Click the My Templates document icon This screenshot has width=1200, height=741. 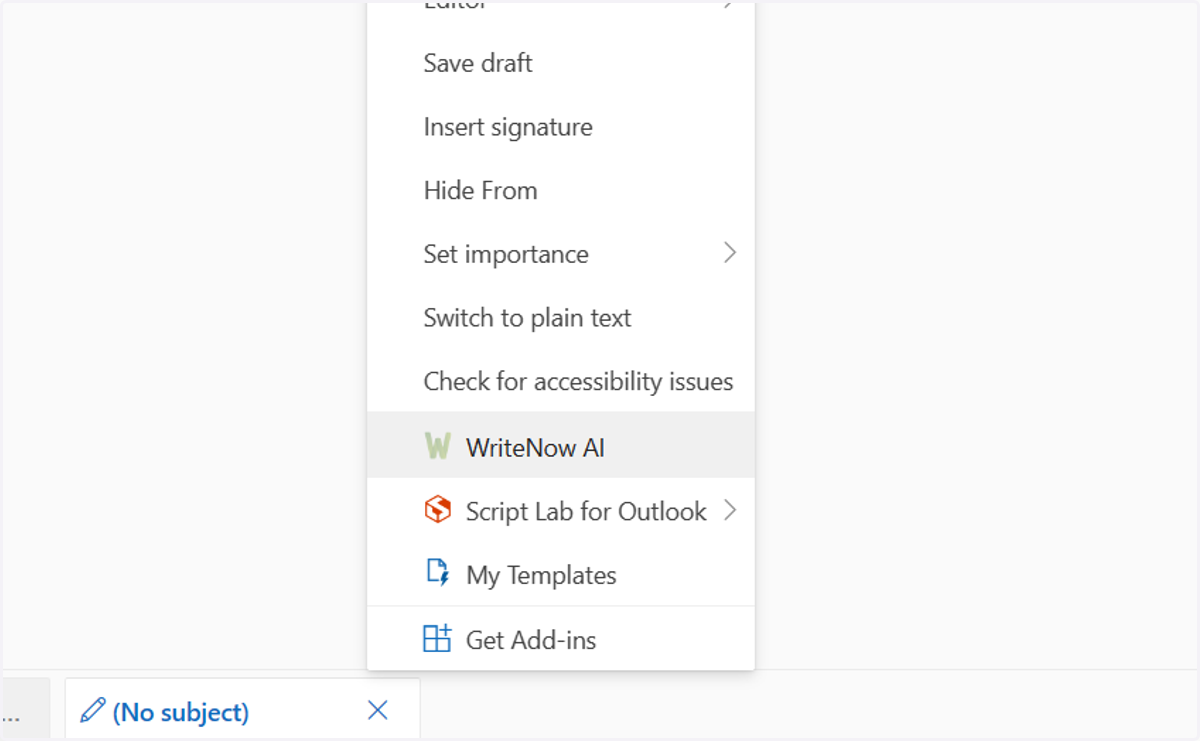[437, 573]
